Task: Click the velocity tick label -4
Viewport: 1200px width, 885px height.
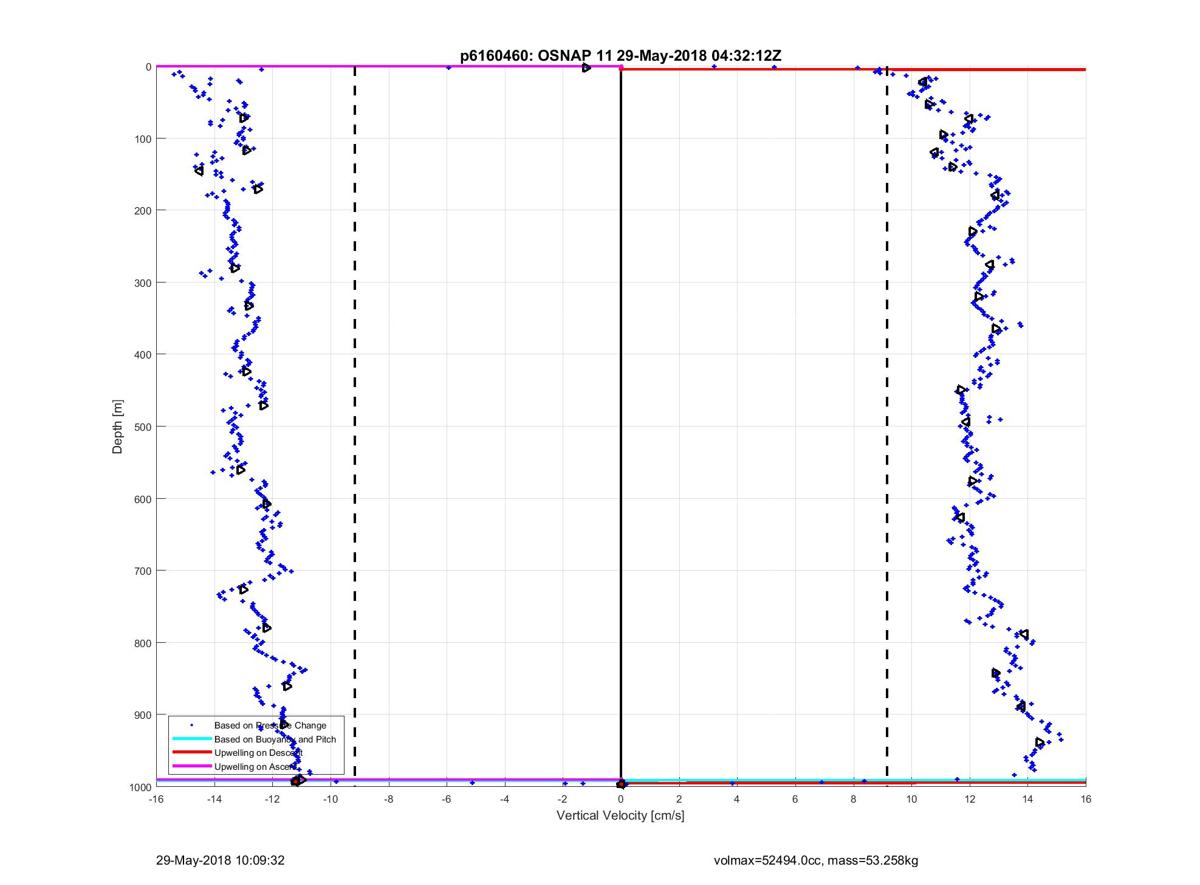Action: 504,799
